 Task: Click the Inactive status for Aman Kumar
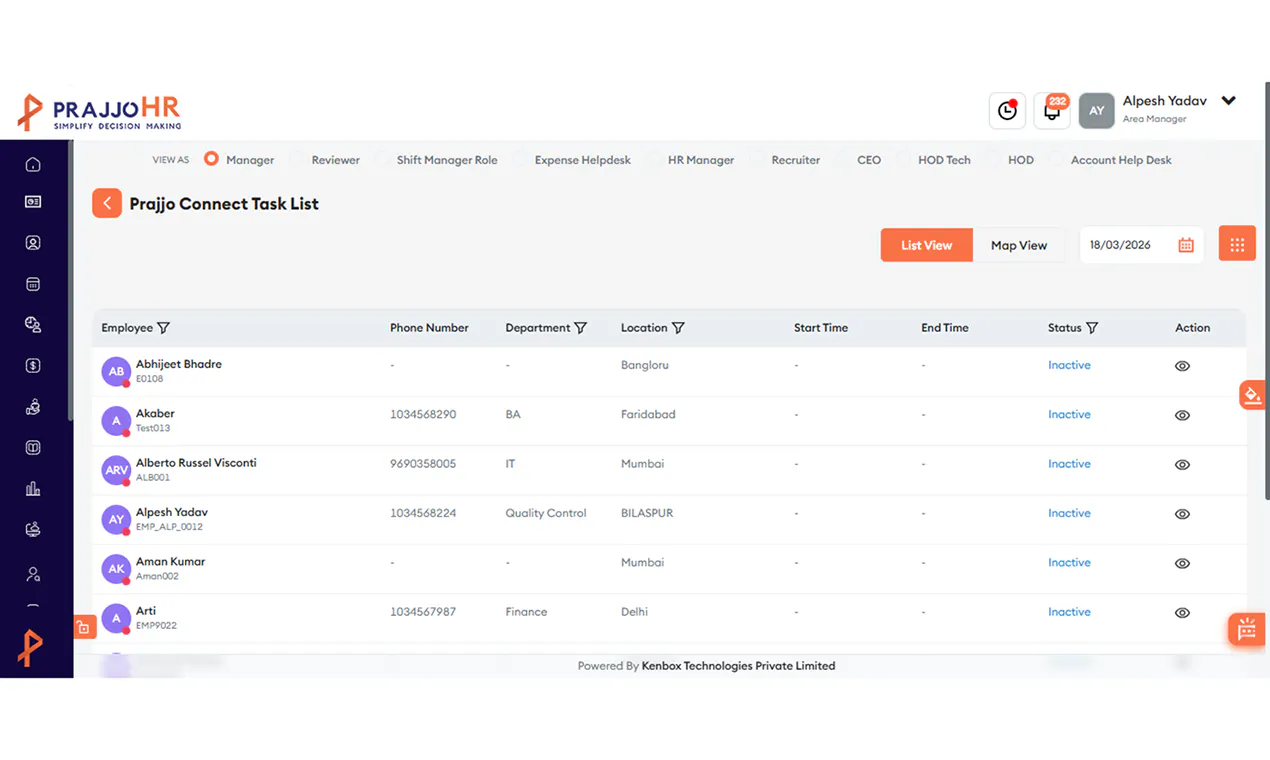[x=1069, y=563]
